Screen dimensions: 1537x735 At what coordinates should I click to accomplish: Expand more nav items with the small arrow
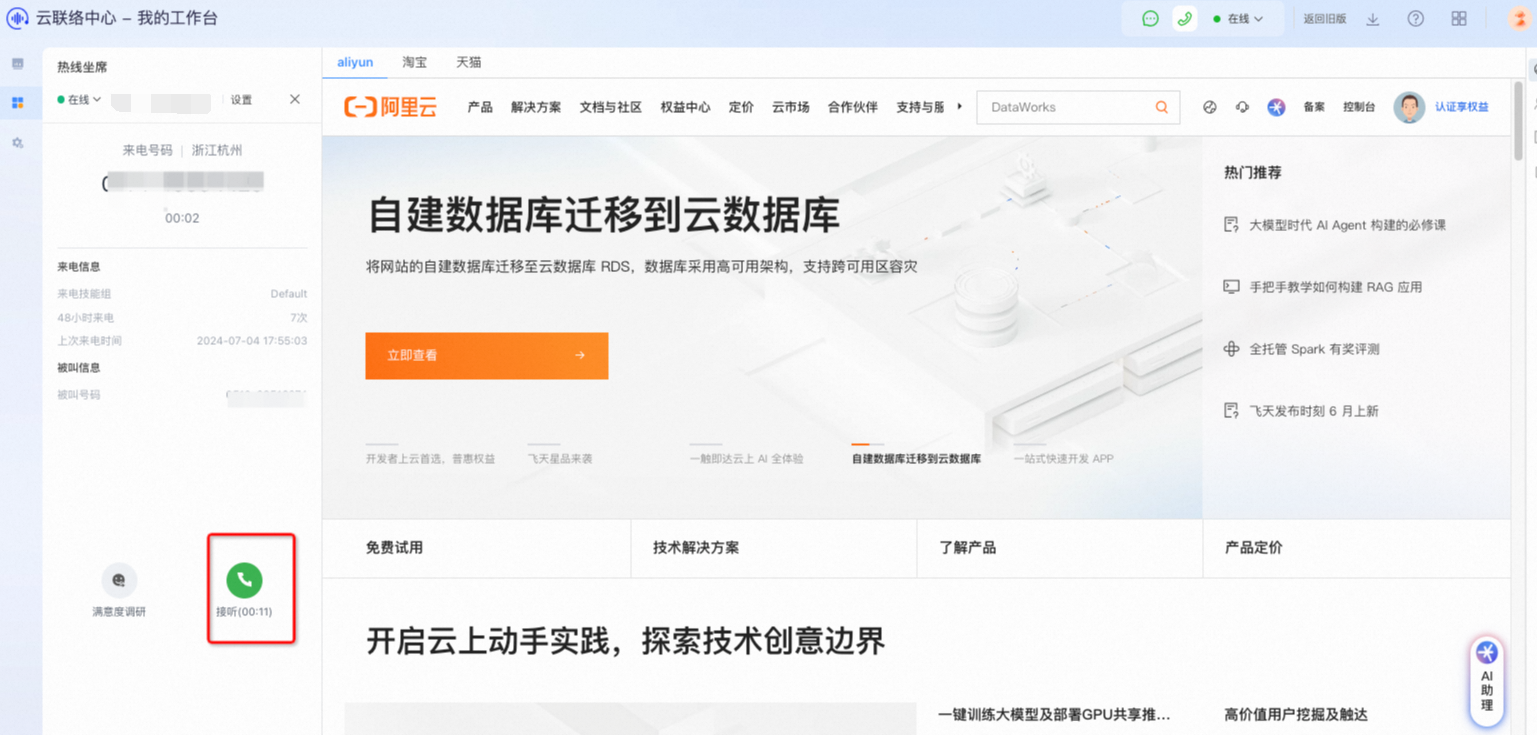pos(960,106)
